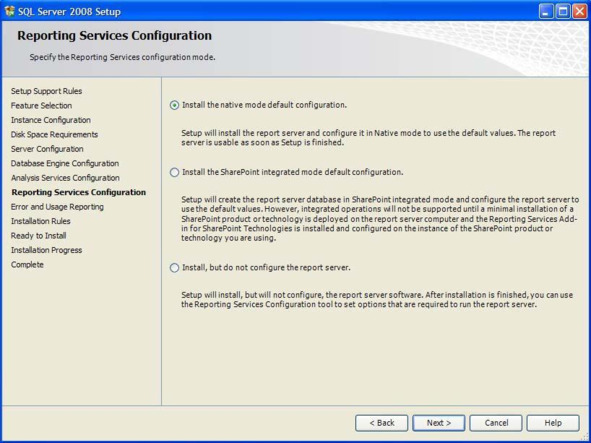The height and width of the screenshot is (443, 591).
Task: Select native mode default configuration radio button
Action: pyautogui.click(x=174, y=105)
